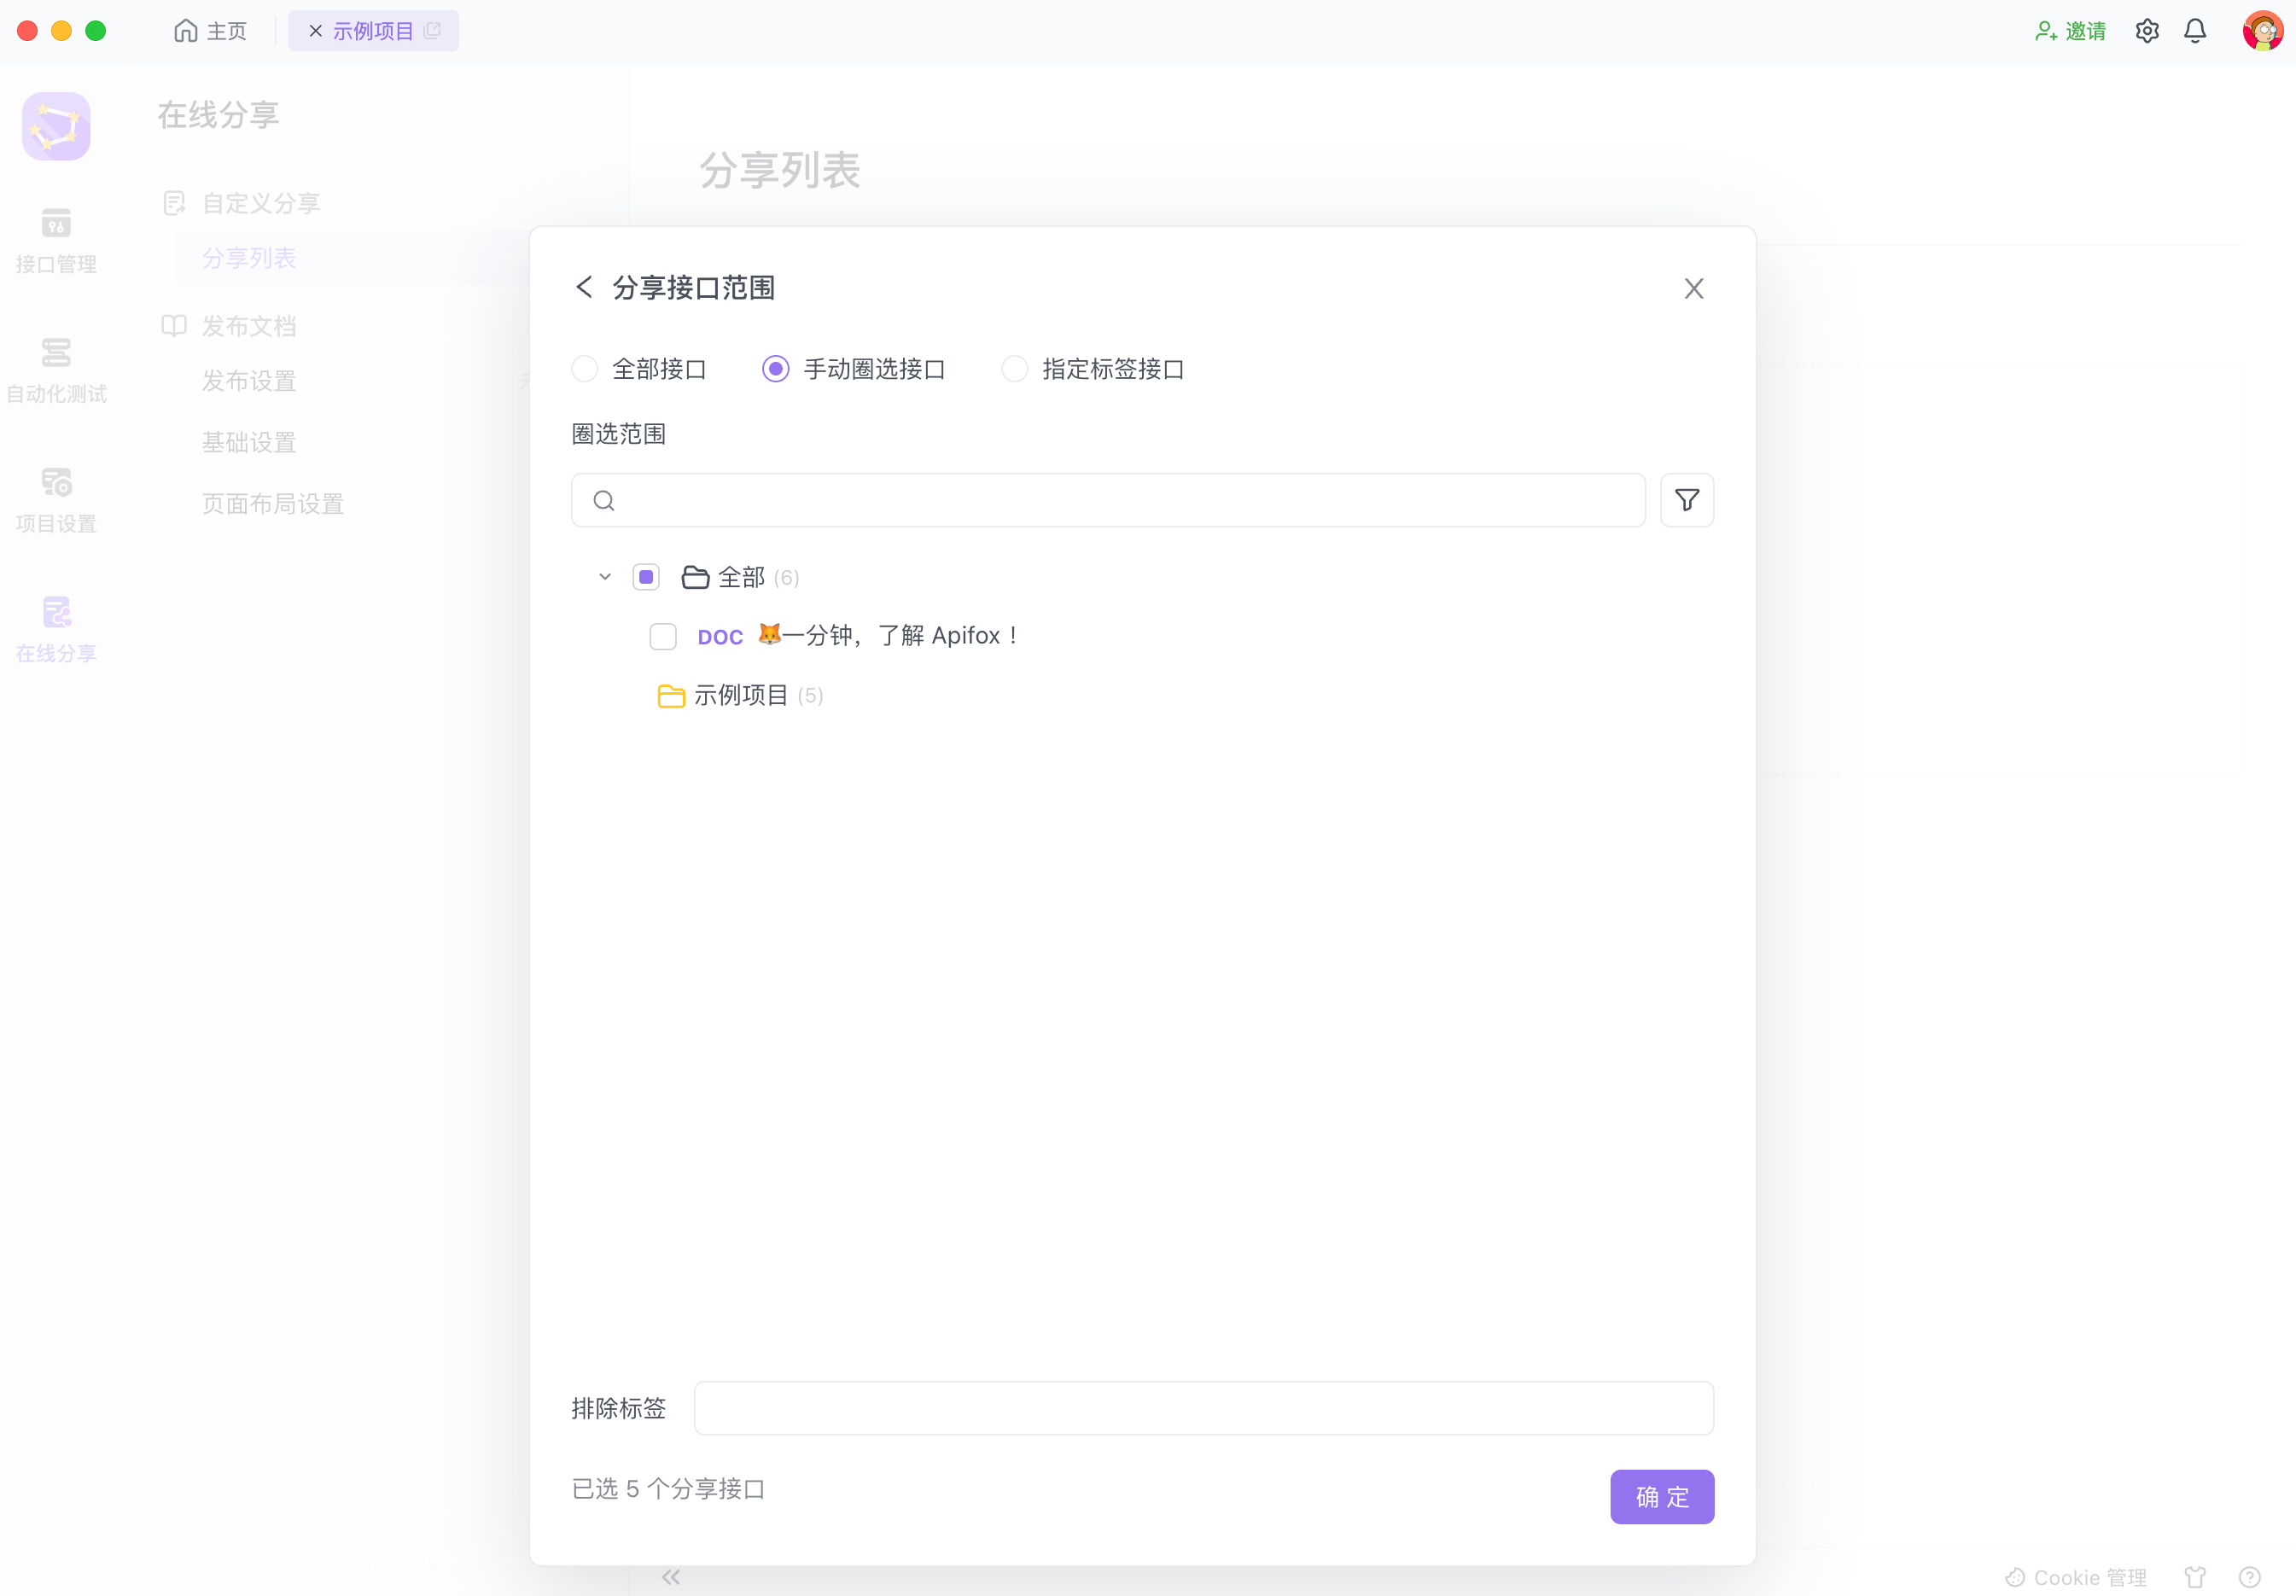Collapse the 全部 tree node chevron
This screenshot has width=2296, height=1596.
605,577
